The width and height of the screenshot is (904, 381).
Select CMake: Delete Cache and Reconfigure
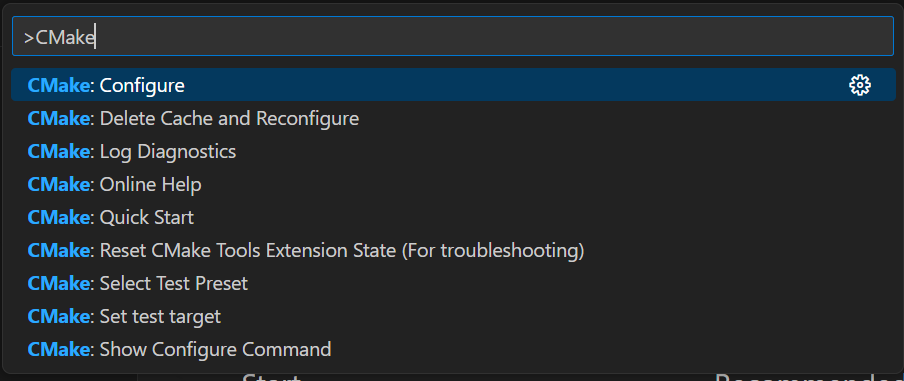click(453, 118)
